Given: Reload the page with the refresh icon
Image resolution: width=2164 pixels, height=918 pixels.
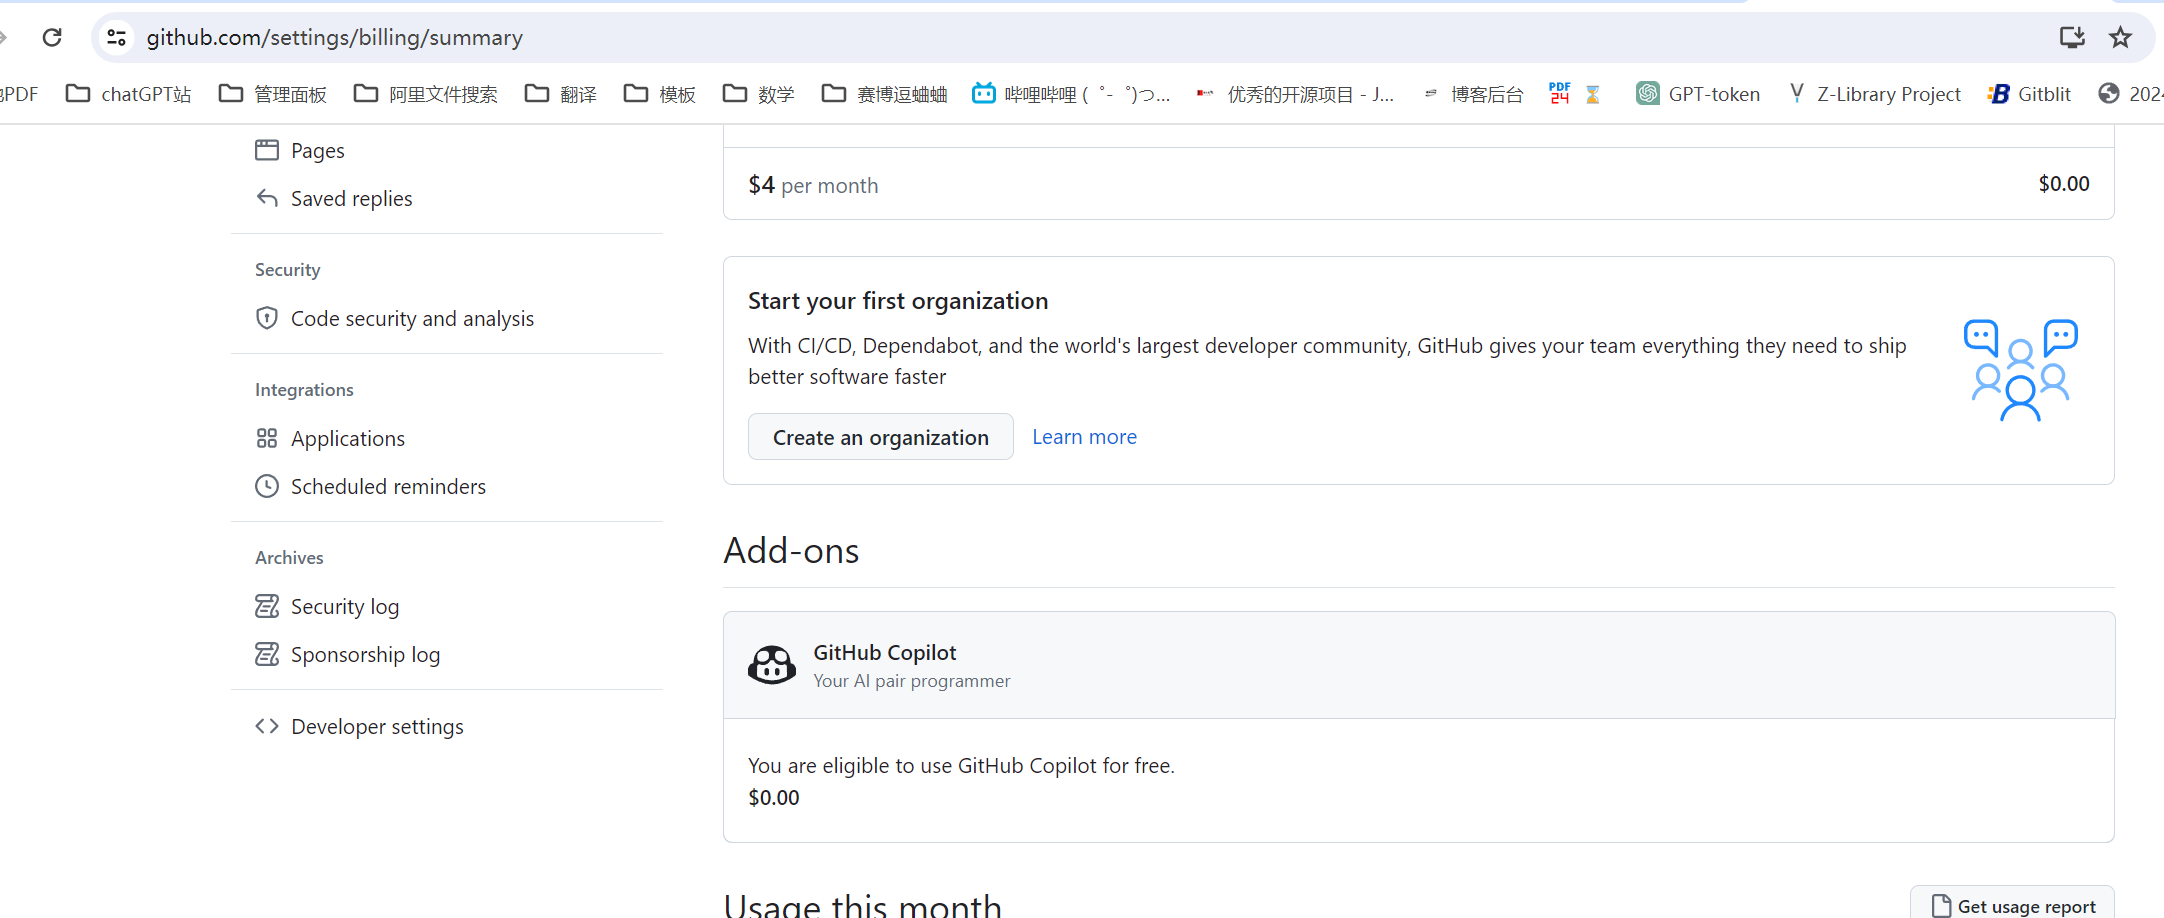Looking at the screenshot, I should pos(52,37).
